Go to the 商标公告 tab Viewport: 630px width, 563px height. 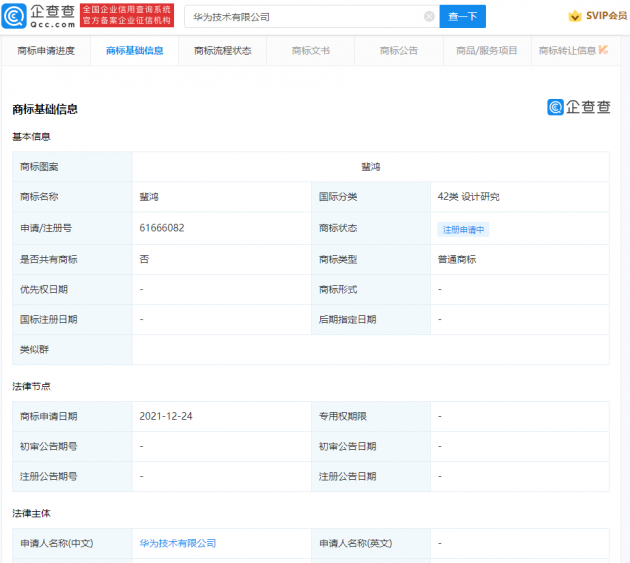tap(398, 50)
